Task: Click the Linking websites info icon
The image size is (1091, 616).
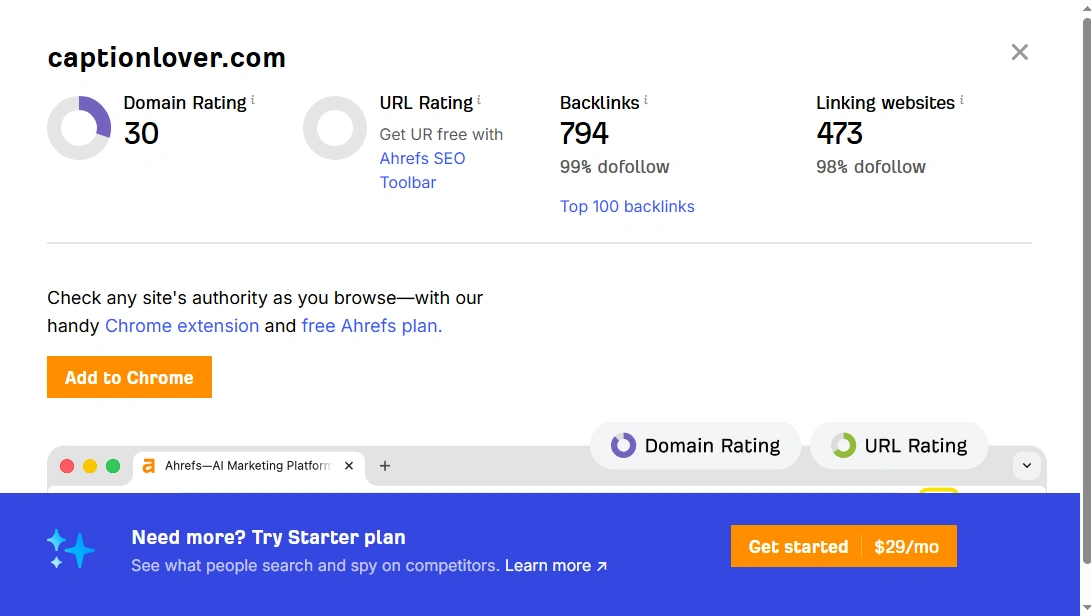Action: [x=962, y=97]
